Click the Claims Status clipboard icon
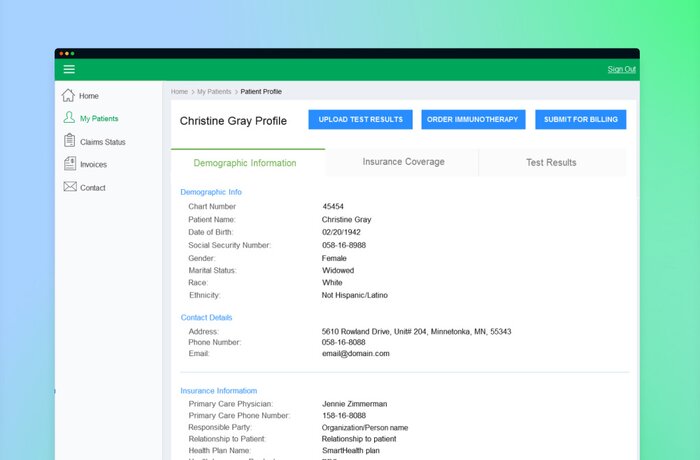700x460 pixels. [69, 141]
